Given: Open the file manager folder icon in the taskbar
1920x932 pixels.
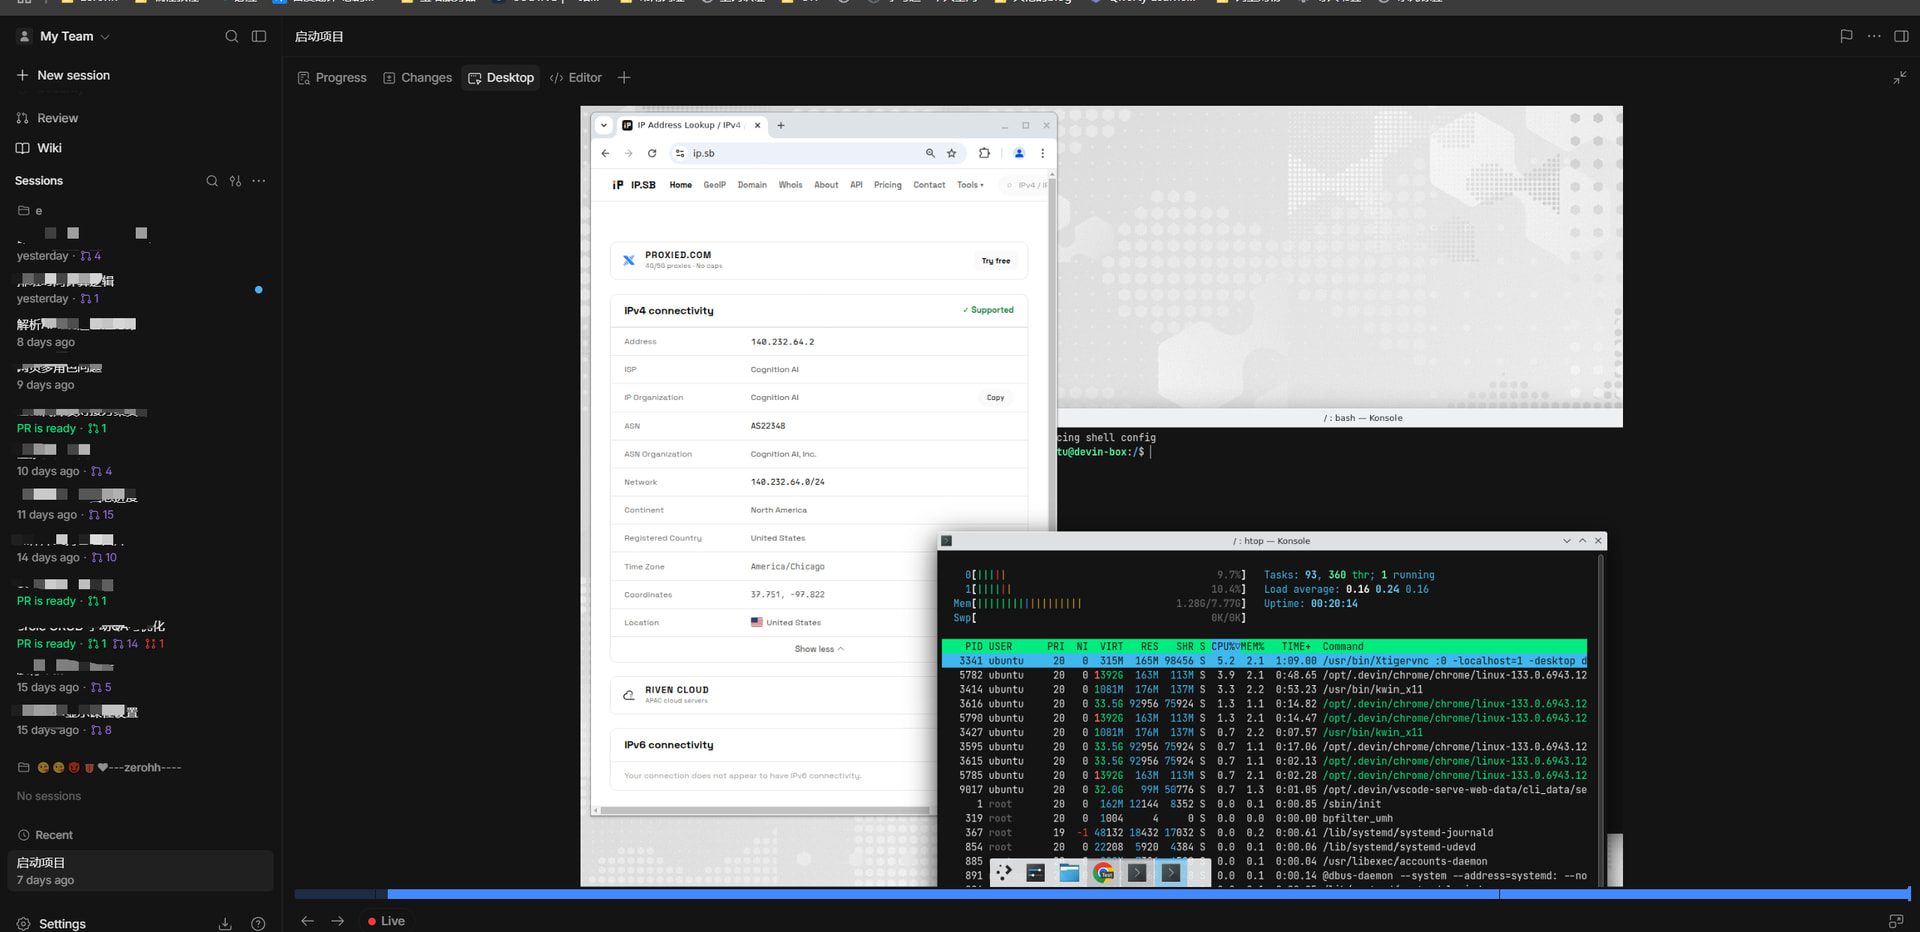Looking at the screenshot, I should click(1070, 873).
